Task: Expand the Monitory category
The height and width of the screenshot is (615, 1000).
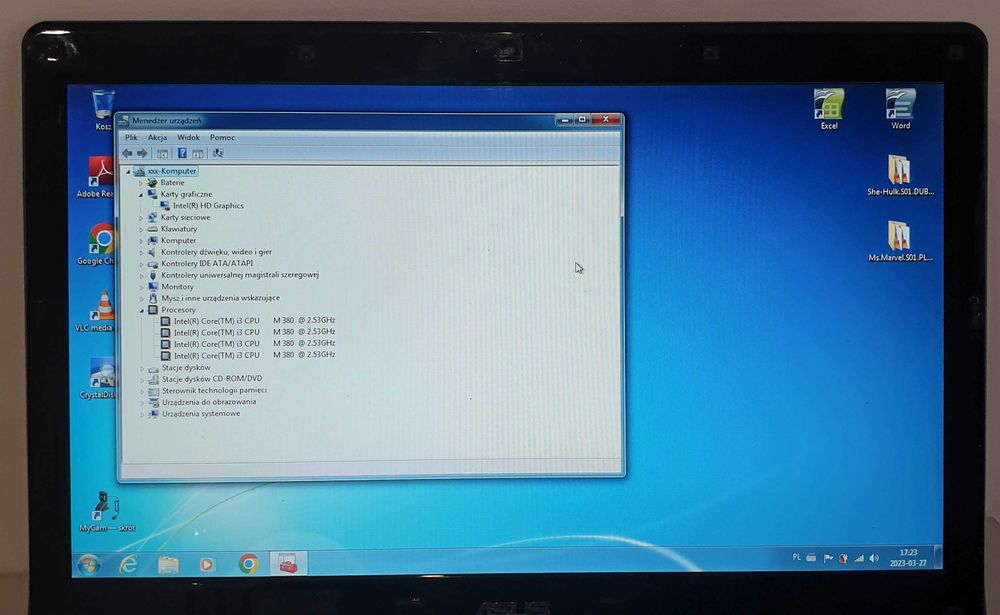Action: tap(141, 287)
